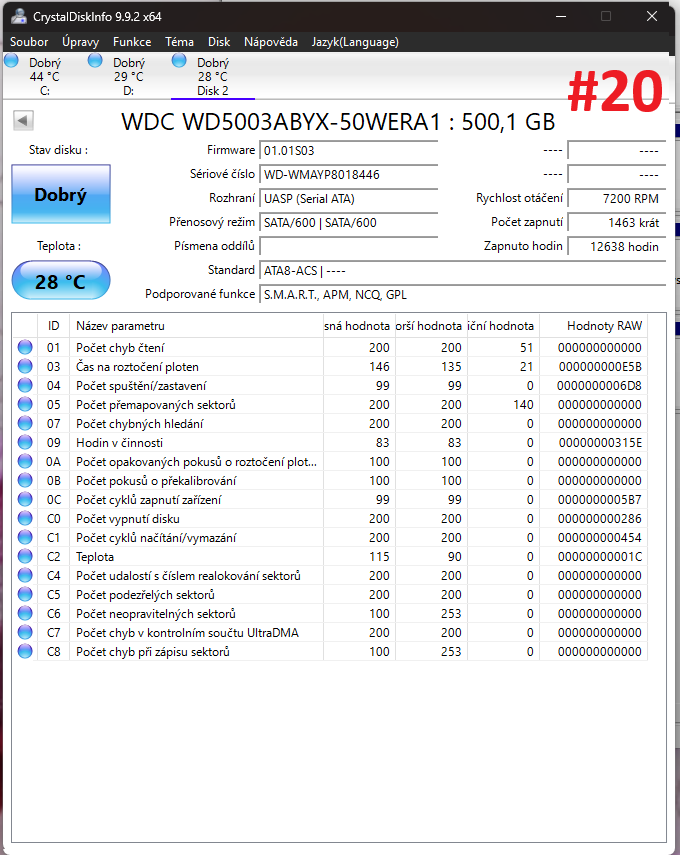Image resolution: width=680 pixels, height=855 pixels.
Task: Click status icon of attribute 0C row
Action: coord(25,499)
